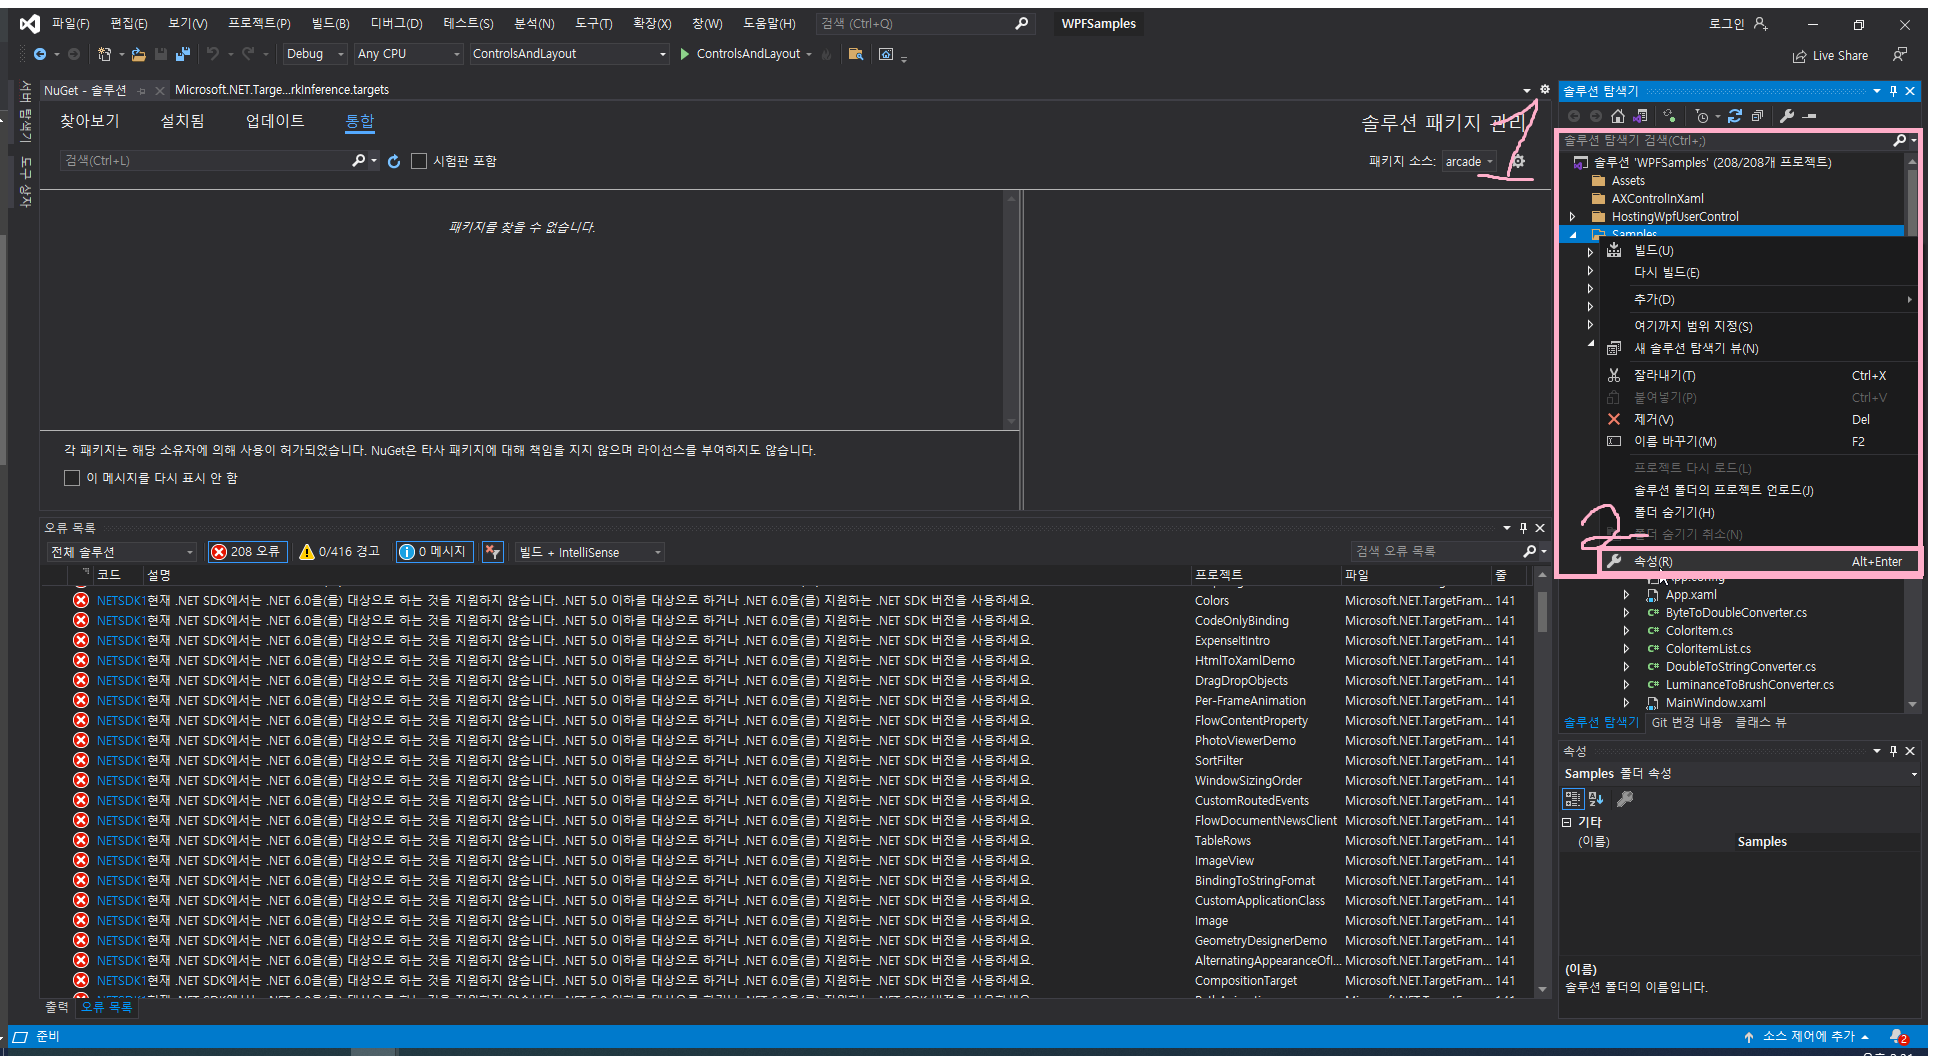Screen dimensions: 1936x1056
Task: Check '이 메시지를 다시 표시 안 함' checkbox
Action: (x=72, y=478)
